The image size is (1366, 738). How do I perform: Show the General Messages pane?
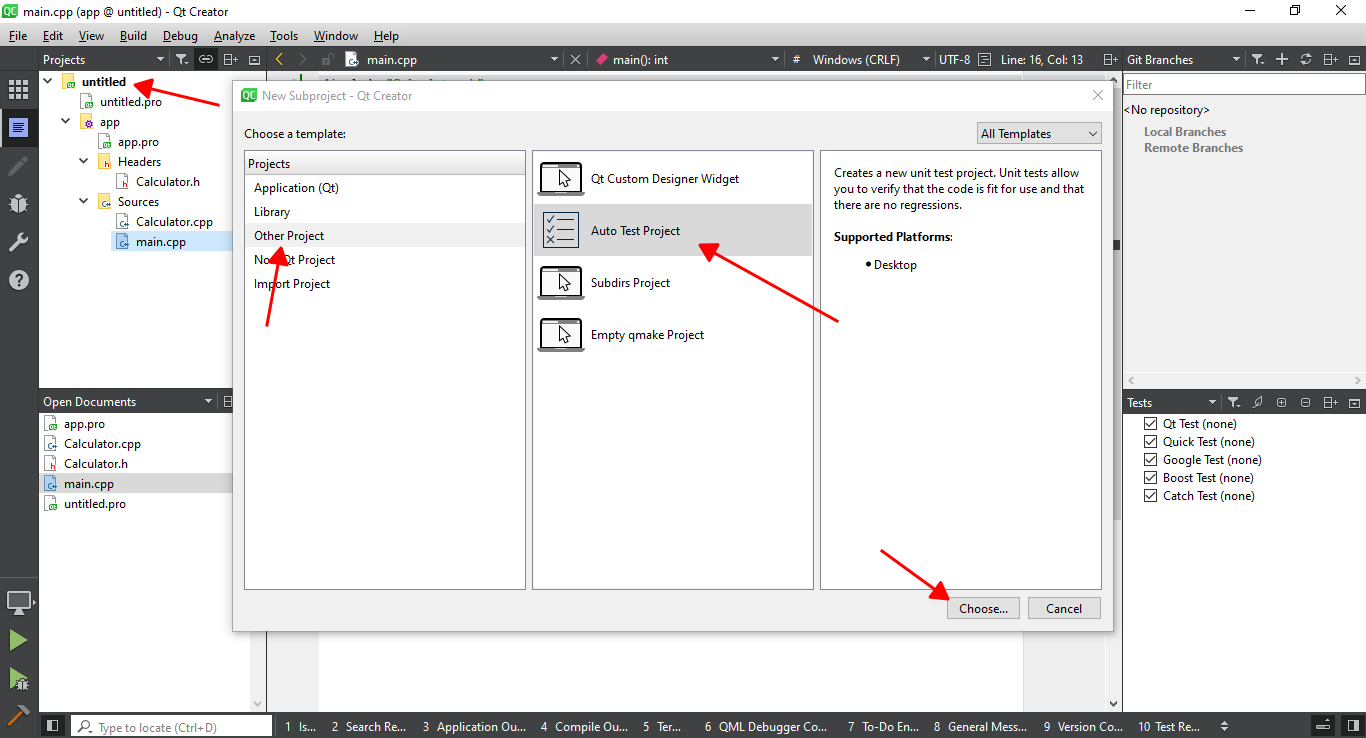point(981,727)
